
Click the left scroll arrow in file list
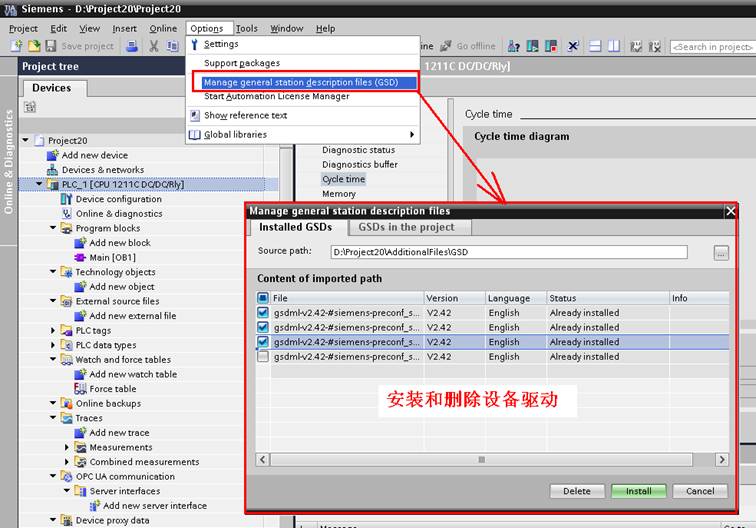pos(262,460)
